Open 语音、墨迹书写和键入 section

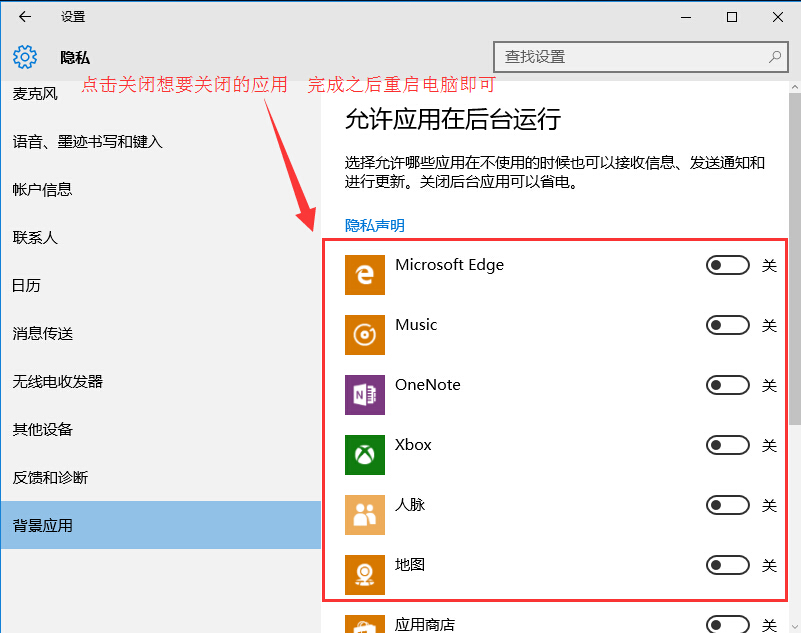(160, 142)
